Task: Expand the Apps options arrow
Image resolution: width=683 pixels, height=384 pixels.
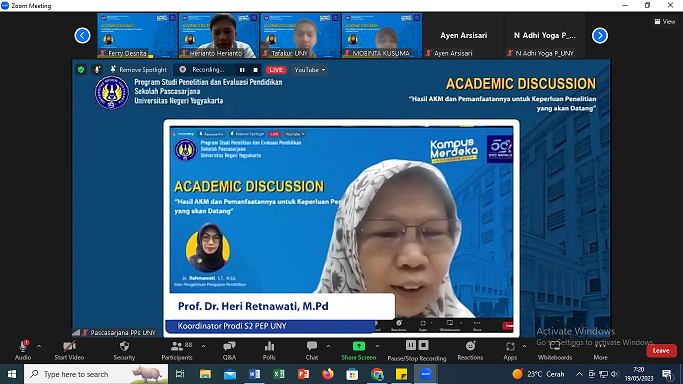Action: coord(524,347)
